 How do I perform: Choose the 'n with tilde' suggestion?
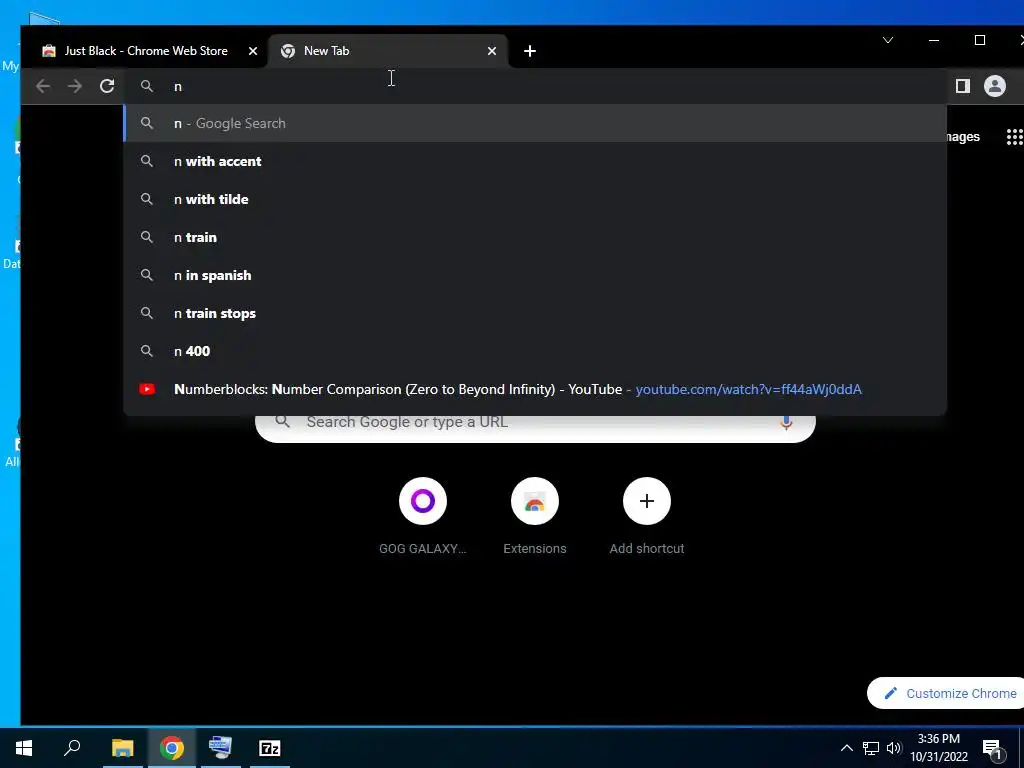point(535,199)
